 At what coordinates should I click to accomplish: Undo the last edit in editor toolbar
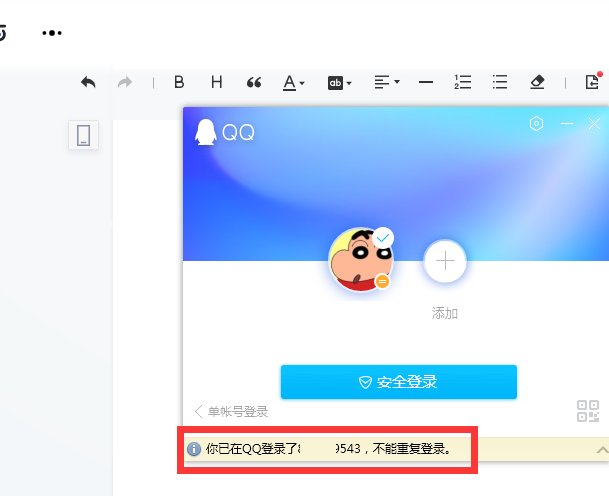[x=88, y=82]
